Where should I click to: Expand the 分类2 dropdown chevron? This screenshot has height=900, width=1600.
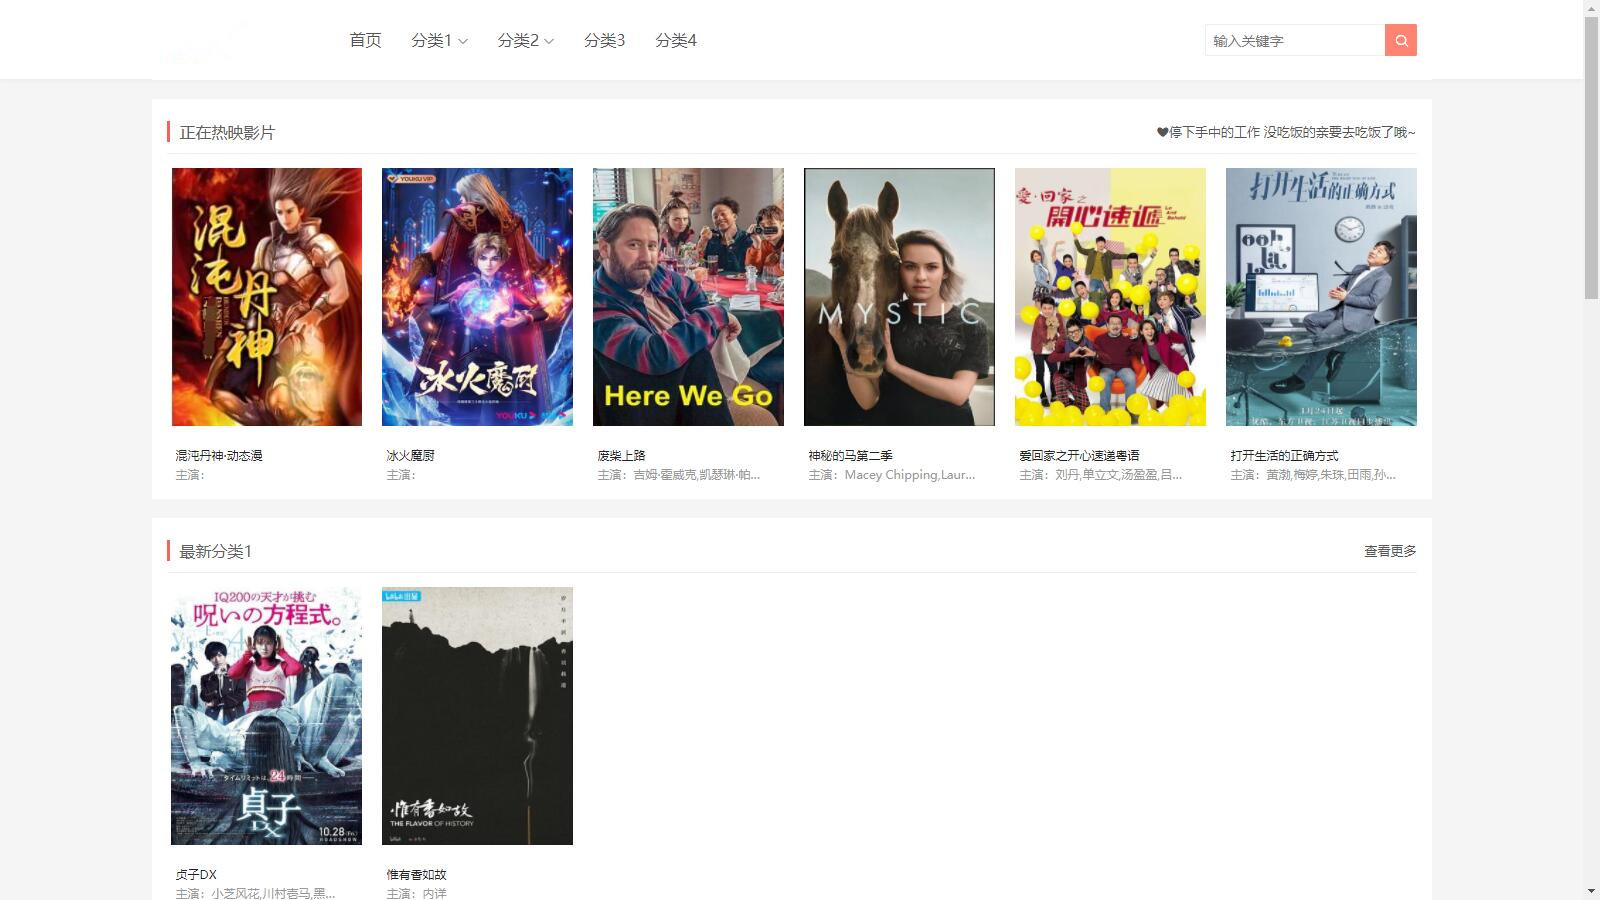549,41
